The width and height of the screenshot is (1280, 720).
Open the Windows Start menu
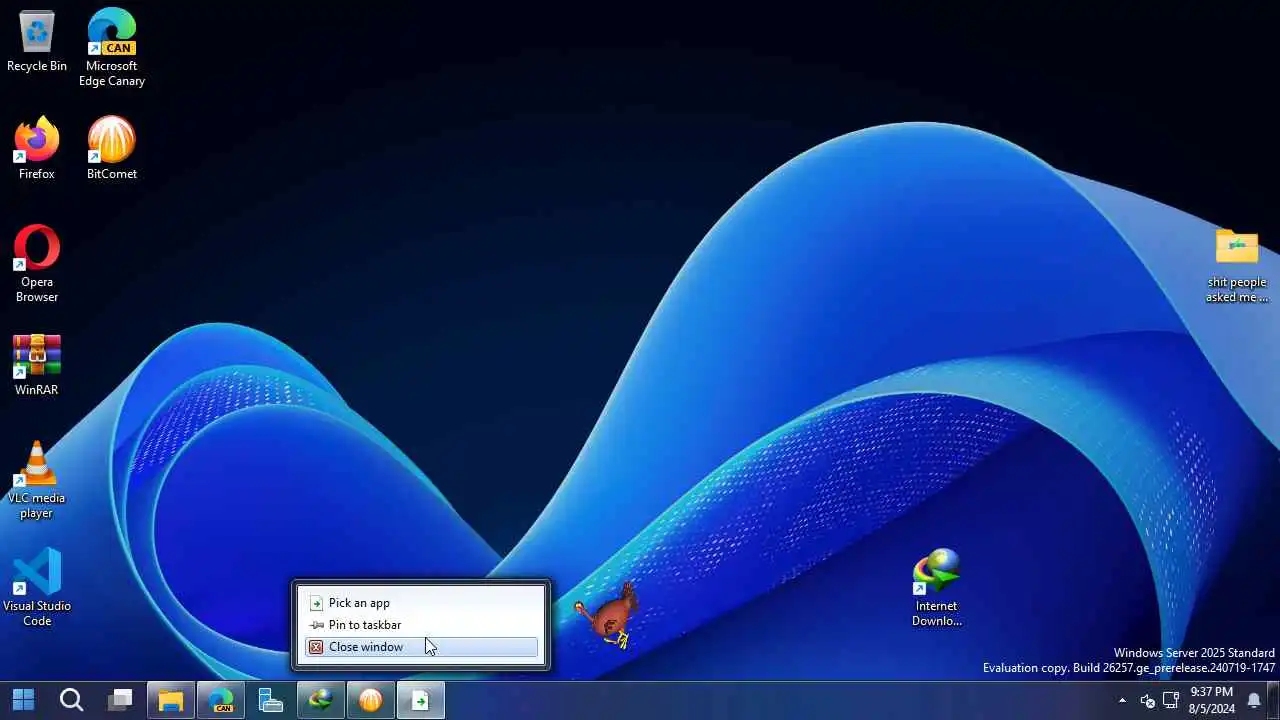coord(23,700)
